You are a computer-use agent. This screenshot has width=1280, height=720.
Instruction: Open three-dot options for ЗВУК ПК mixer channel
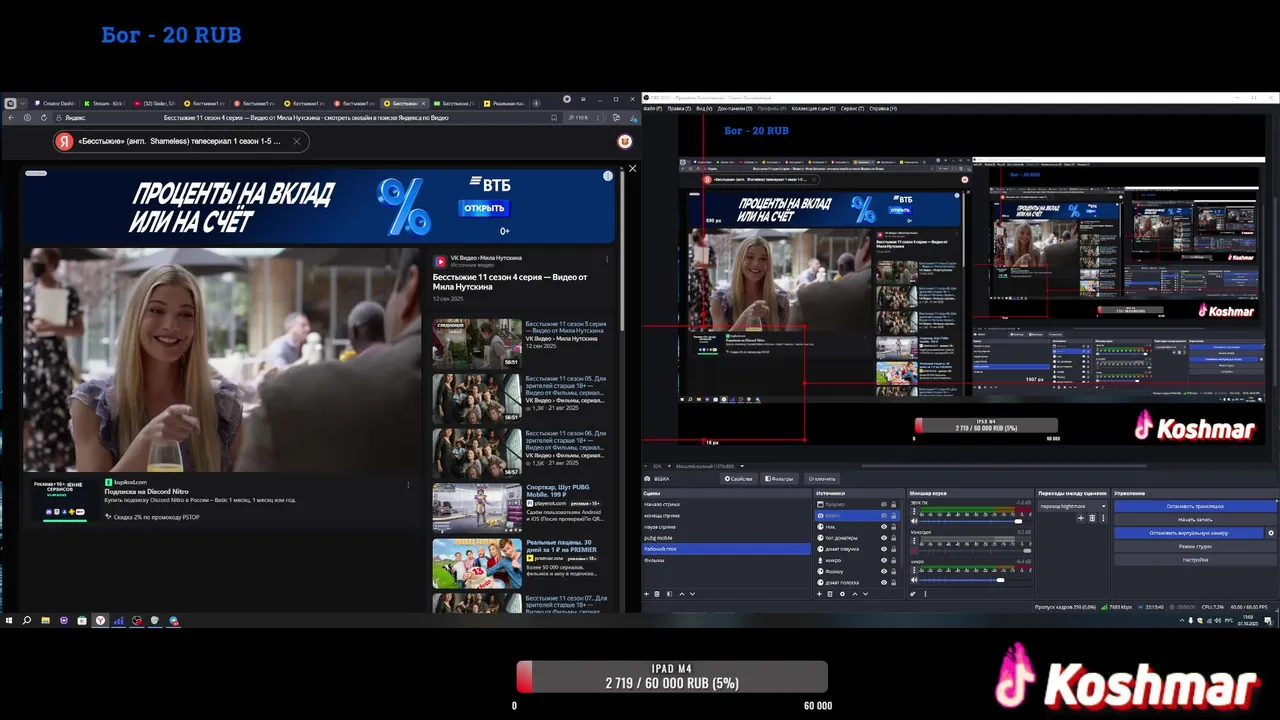(x=914, y=511)
